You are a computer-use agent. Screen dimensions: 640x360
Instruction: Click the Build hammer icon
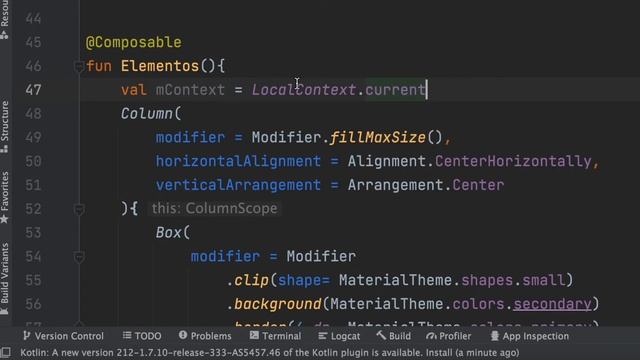coord(381,336)
